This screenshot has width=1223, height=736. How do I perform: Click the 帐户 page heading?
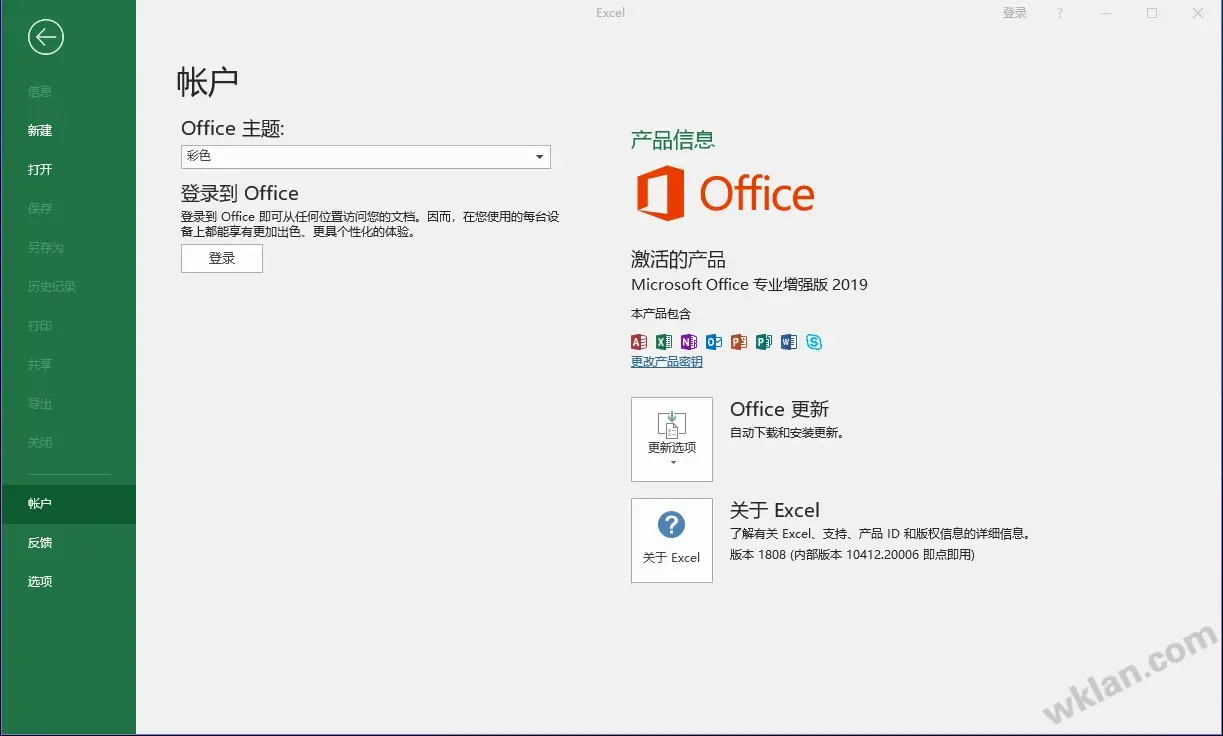pyautogui.click(x=207, y=81)
